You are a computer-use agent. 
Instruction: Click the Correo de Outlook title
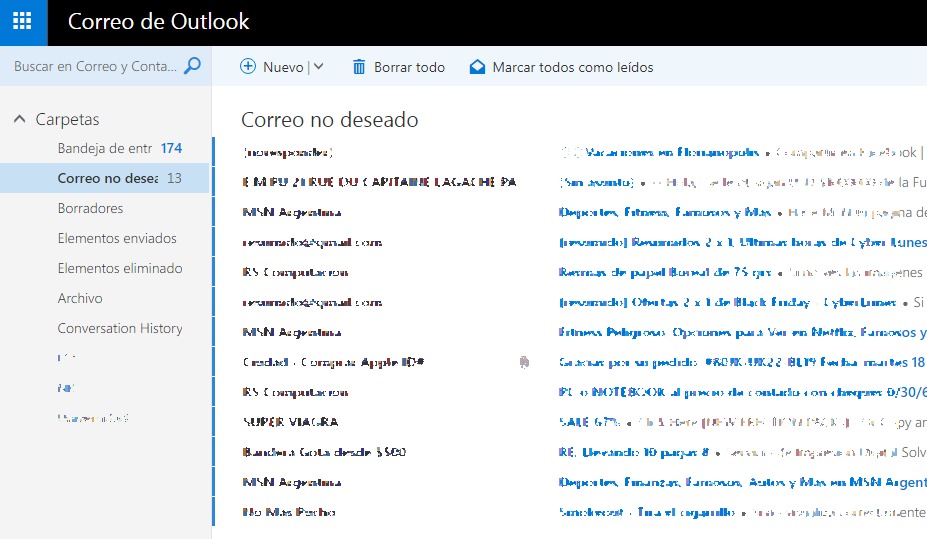tap(158, 22)
